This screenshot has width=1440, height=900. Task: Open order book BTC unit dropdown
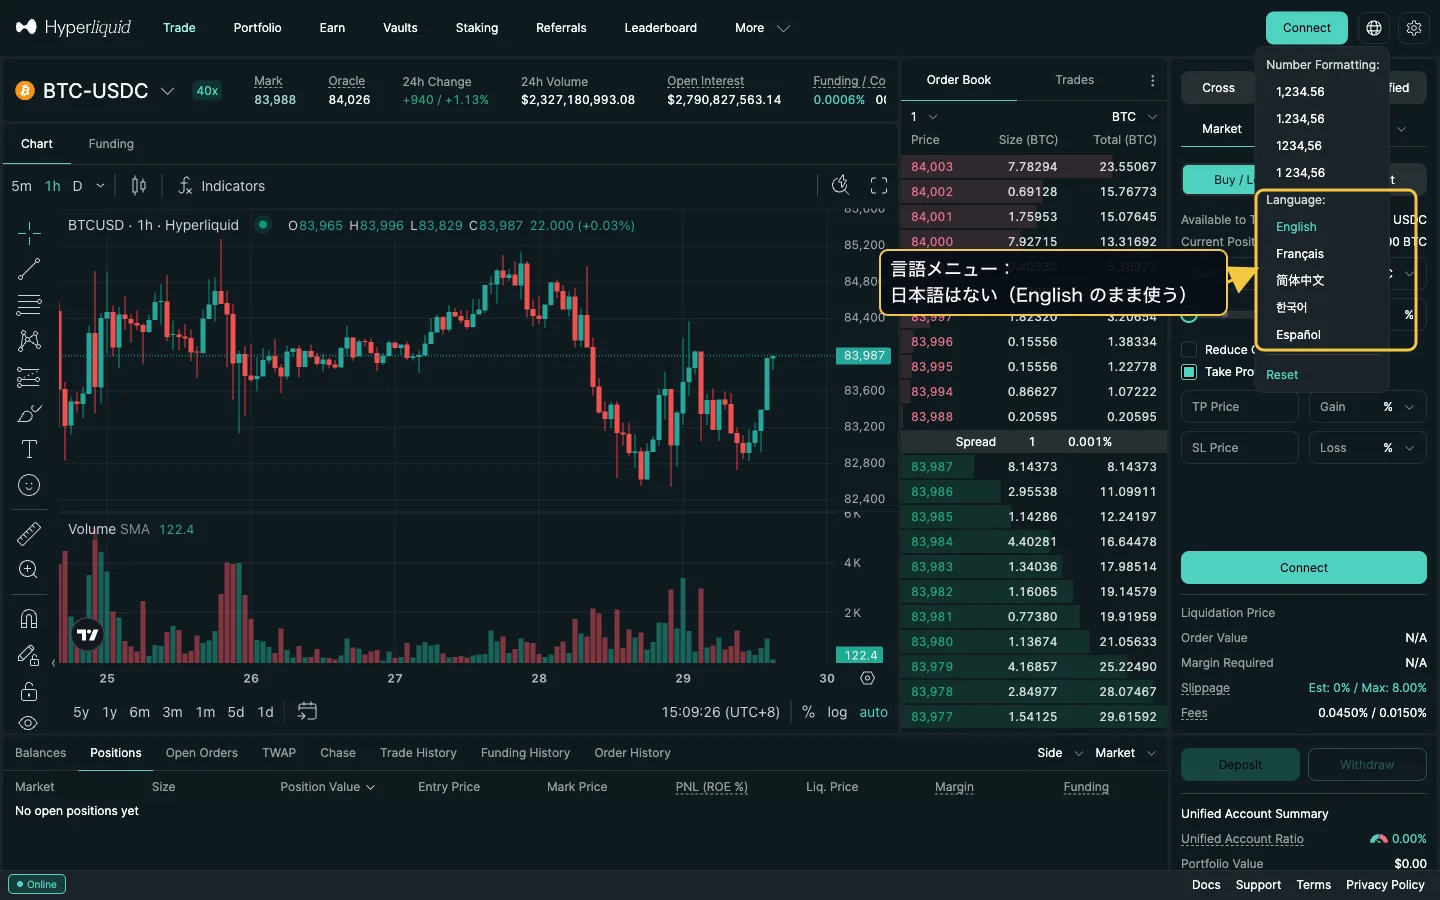tap(1134, 117)
